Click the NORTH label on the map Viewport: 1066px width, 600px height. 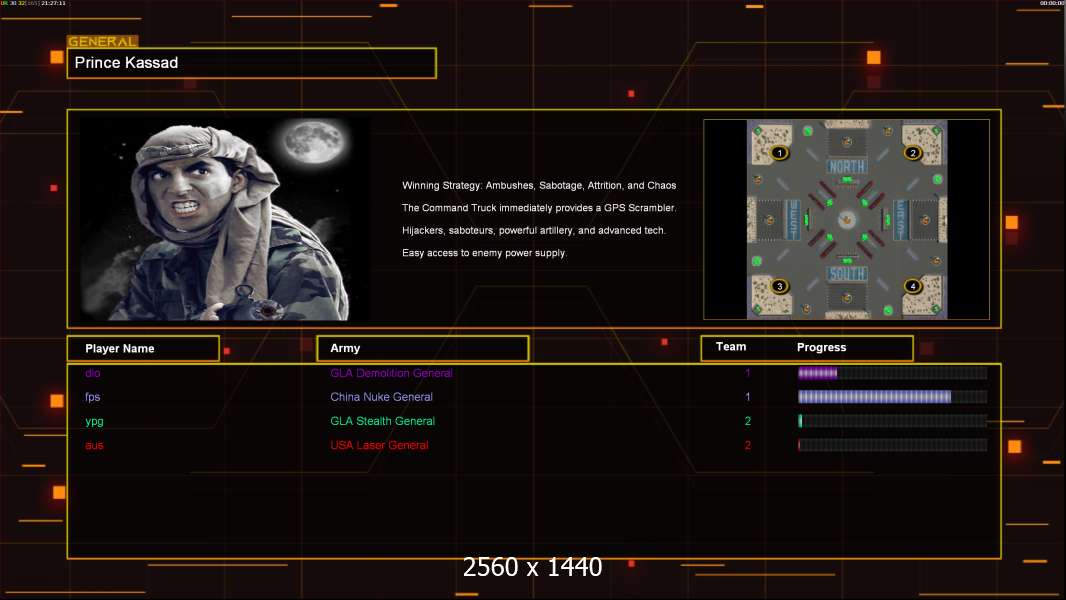(x=846, y=166)
